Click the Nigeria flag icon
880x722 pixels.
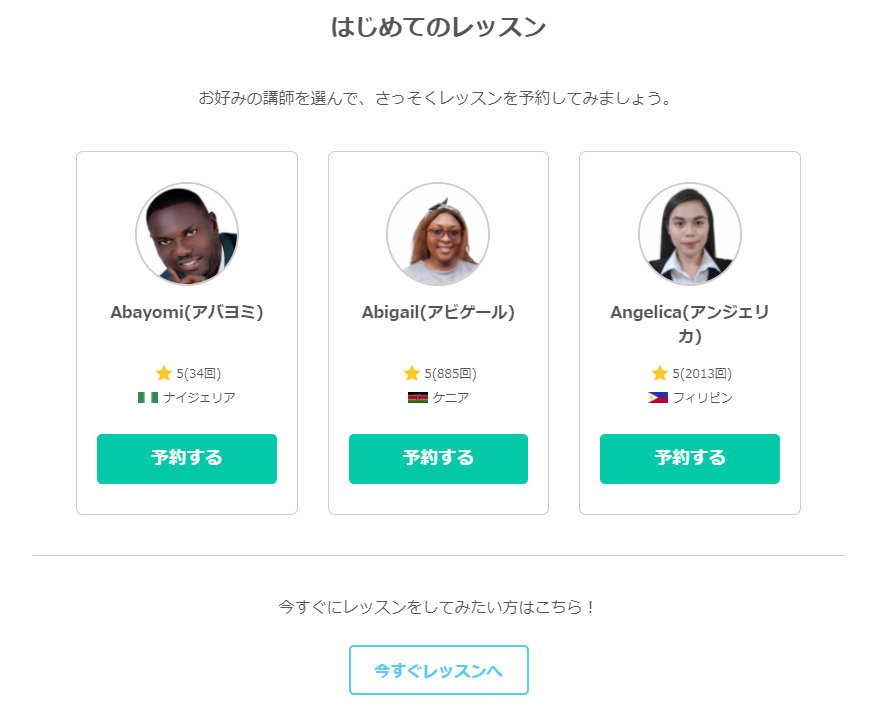point(148,397)
